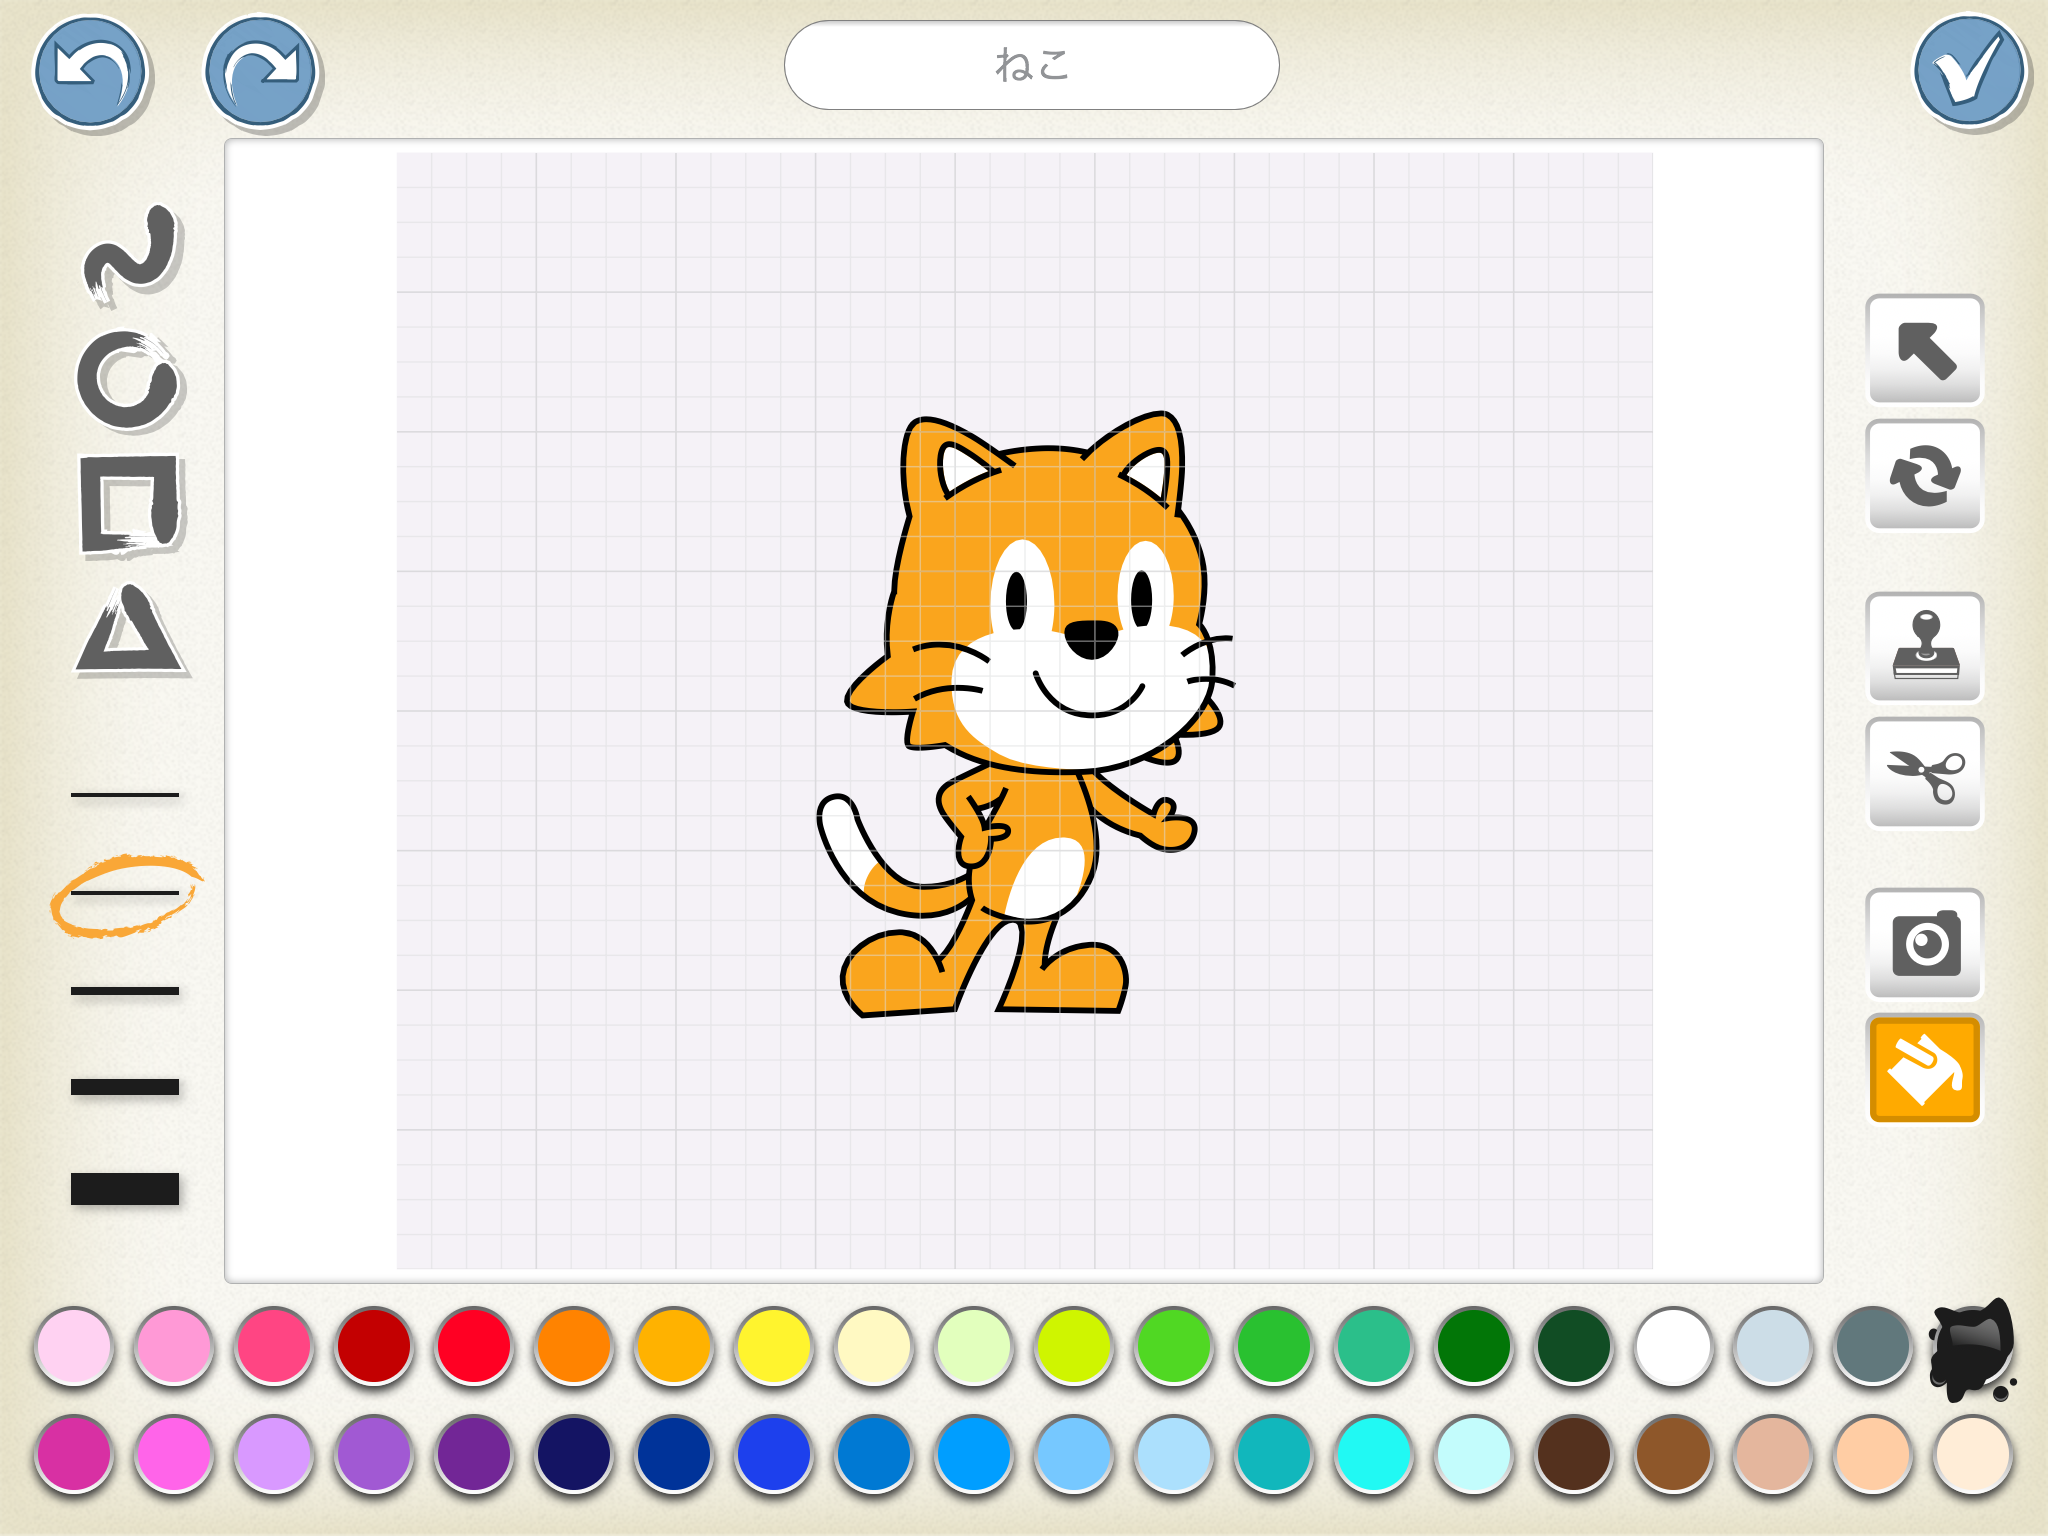This screenshot has width=2048, height=1536.
Task: Pick the bright yellow color swatch
Action: (x=774, y=1346)
